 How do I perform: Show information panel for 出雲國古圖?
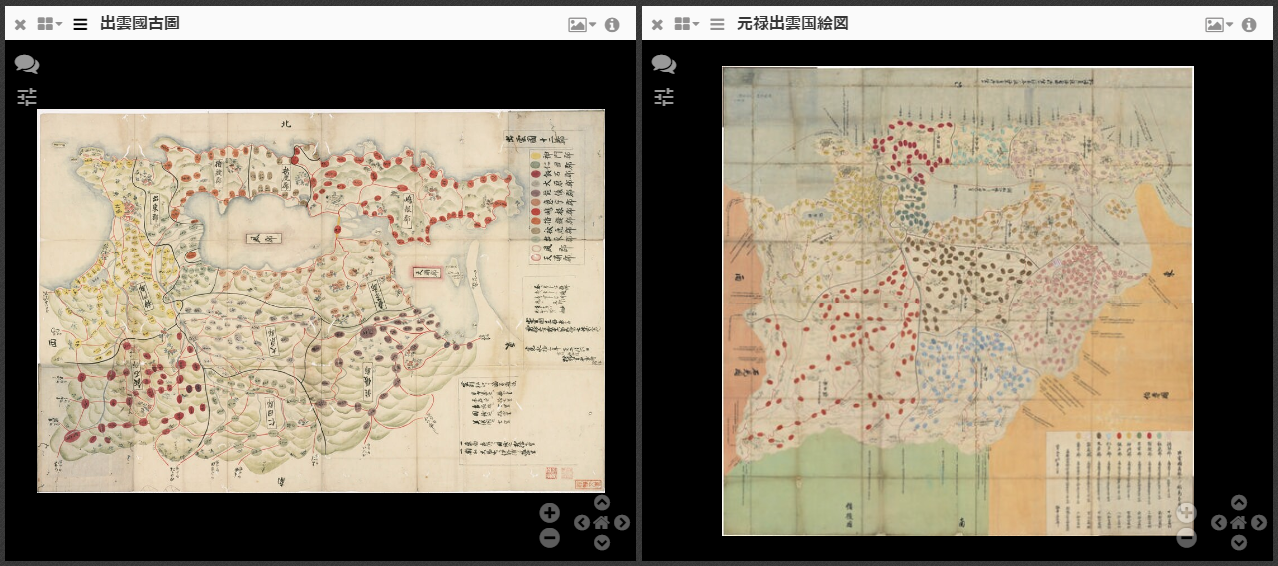612,24
